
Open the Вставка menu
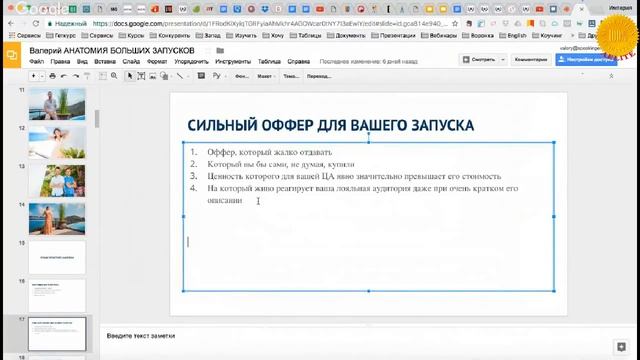click(x=105, y=62)
